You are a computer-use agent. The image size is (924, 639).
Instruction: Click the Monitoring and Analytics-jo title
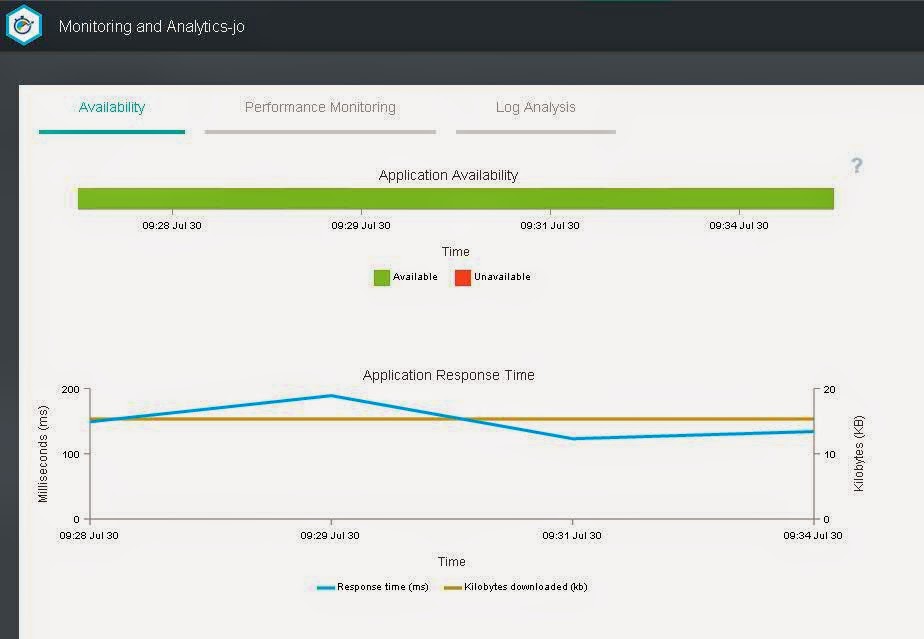click(x=151, y=27)
